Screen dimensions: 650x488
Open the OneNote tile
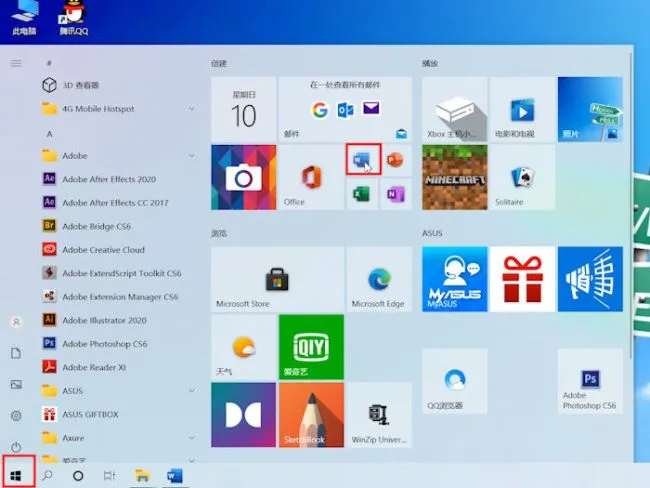395,194
